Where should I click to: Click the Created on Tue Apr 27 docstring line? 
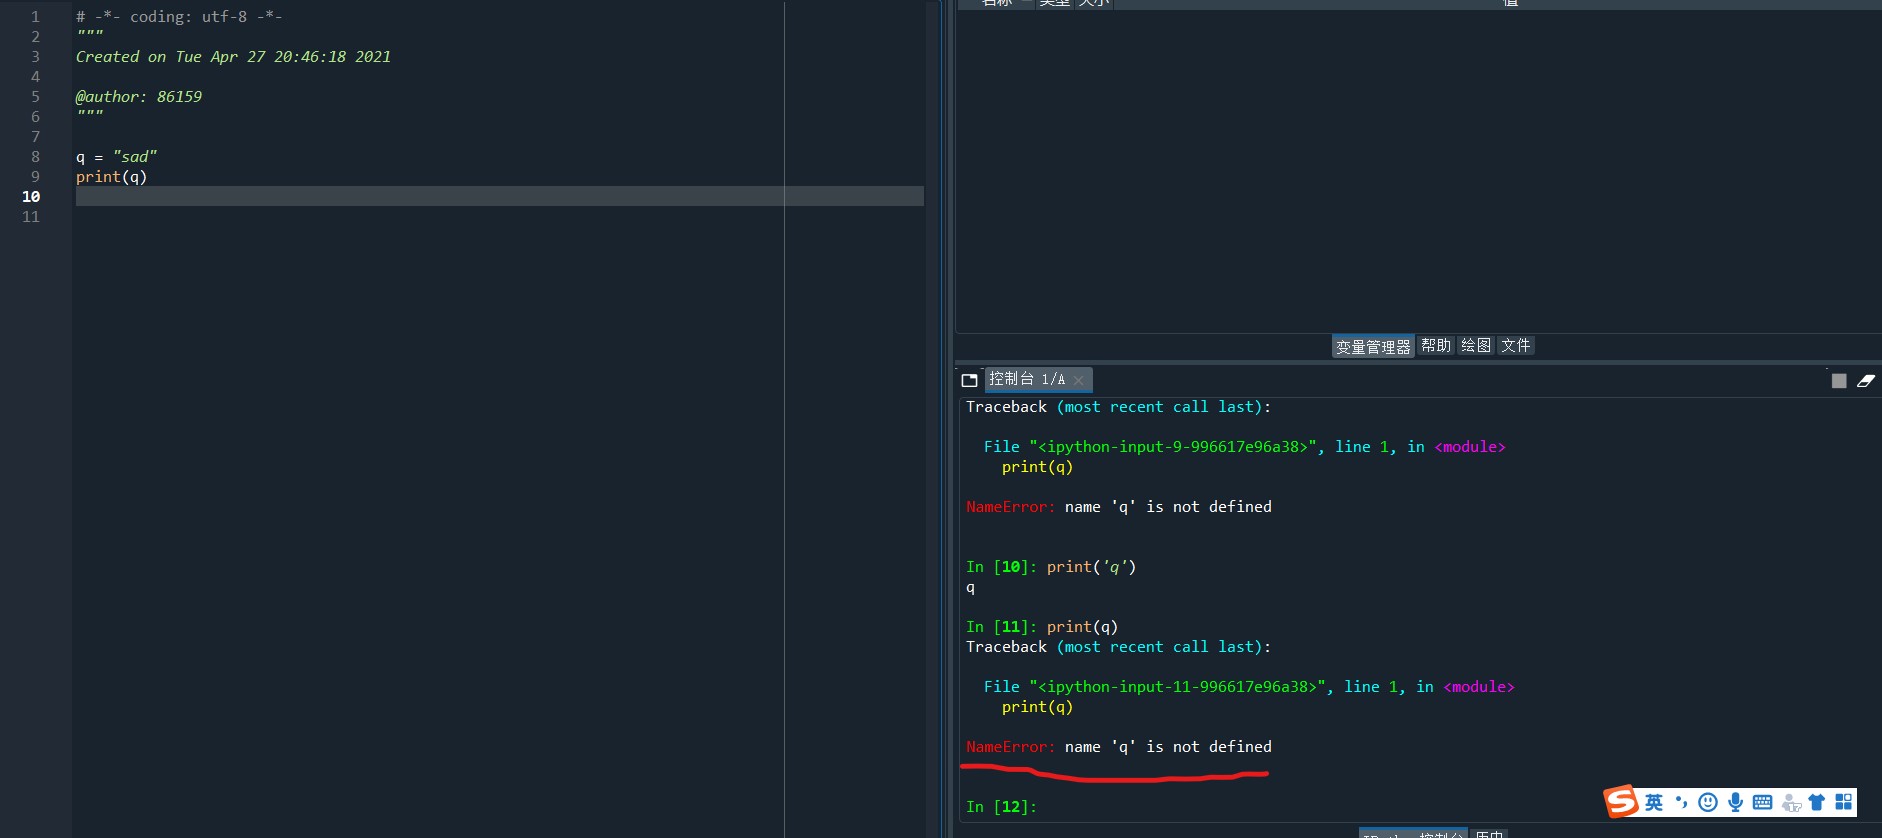coord(233,57)
